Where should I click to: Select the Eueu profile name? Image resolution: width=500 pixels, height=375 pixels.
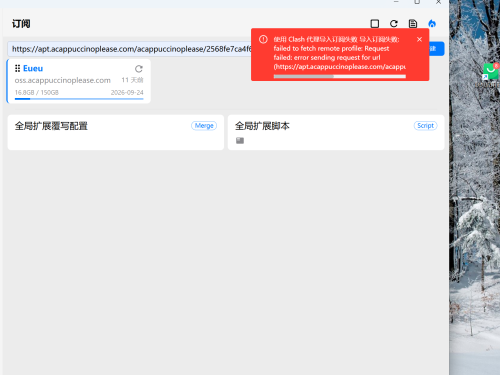(x=33, y=68)
